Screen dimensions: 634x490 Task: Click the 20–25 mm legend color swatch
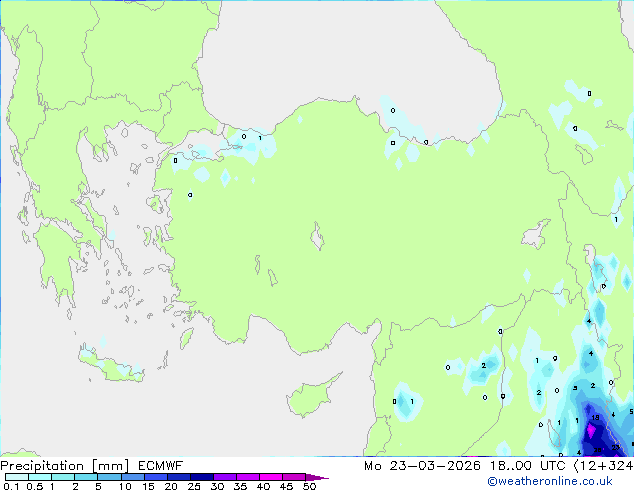[x=179, y=477]
